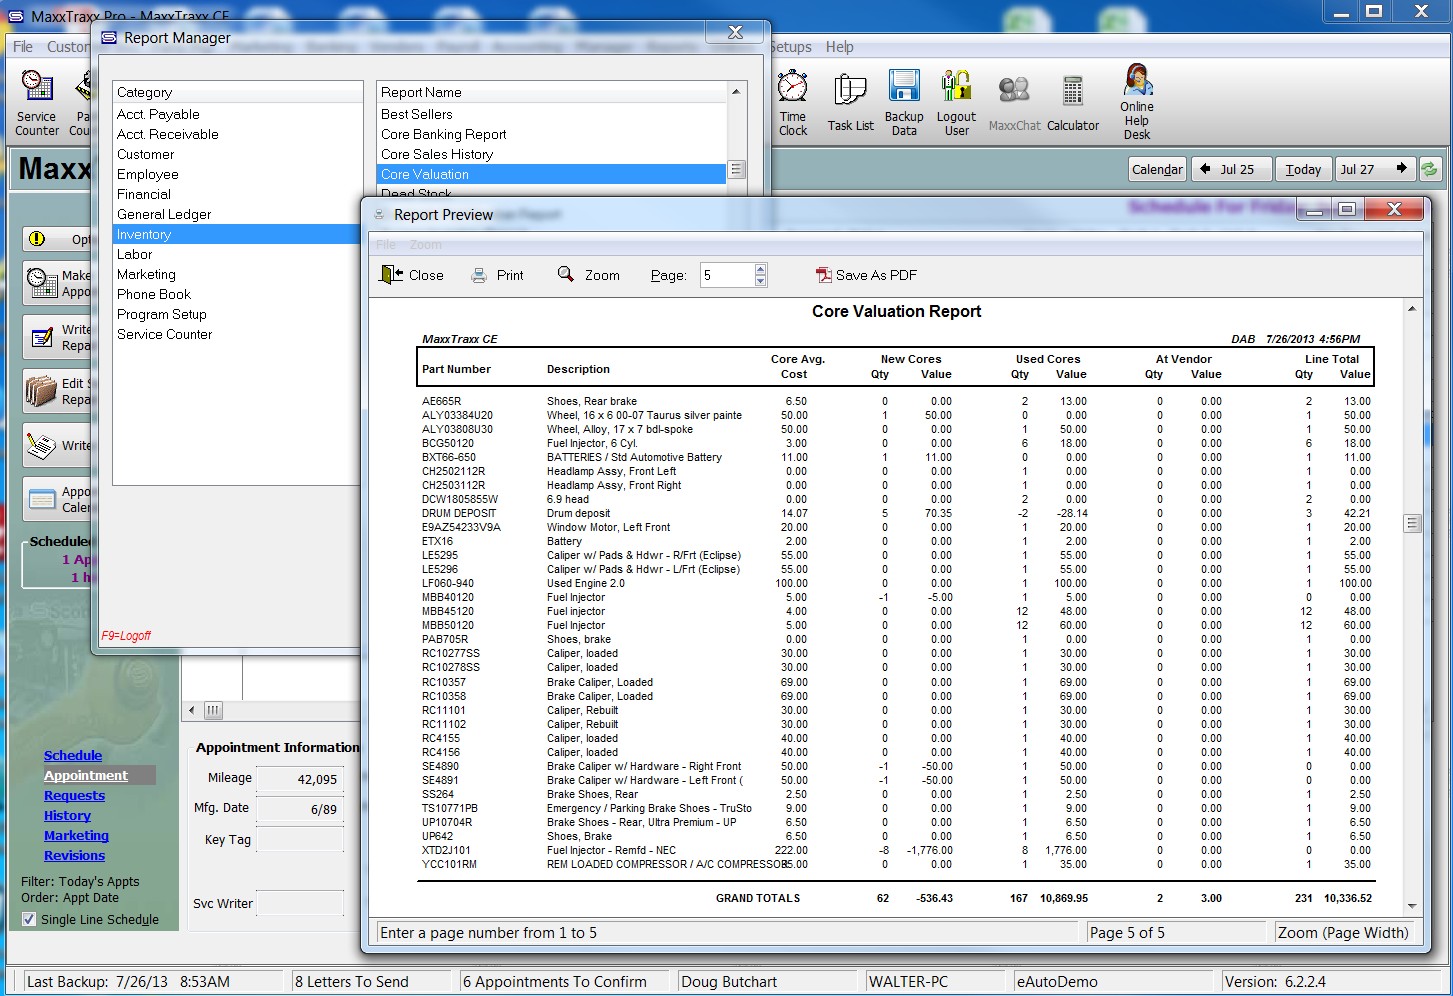Select the Inventory category

237,234
